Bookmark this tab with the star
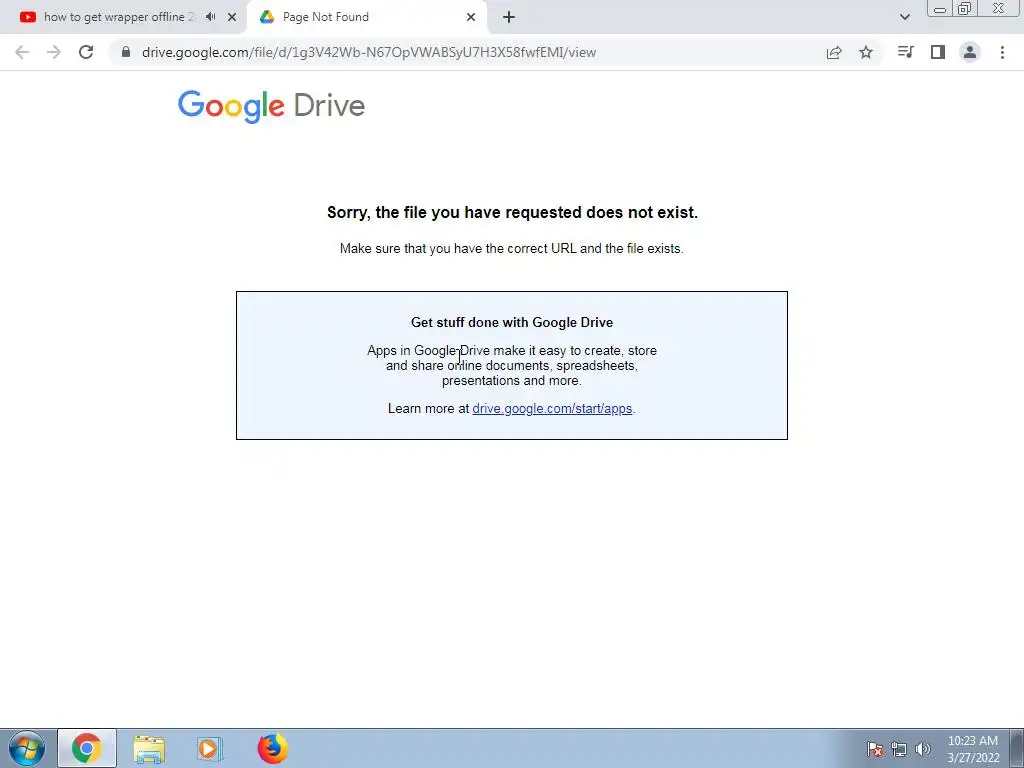Screen dimensions: 1024x768 [866, 52]
